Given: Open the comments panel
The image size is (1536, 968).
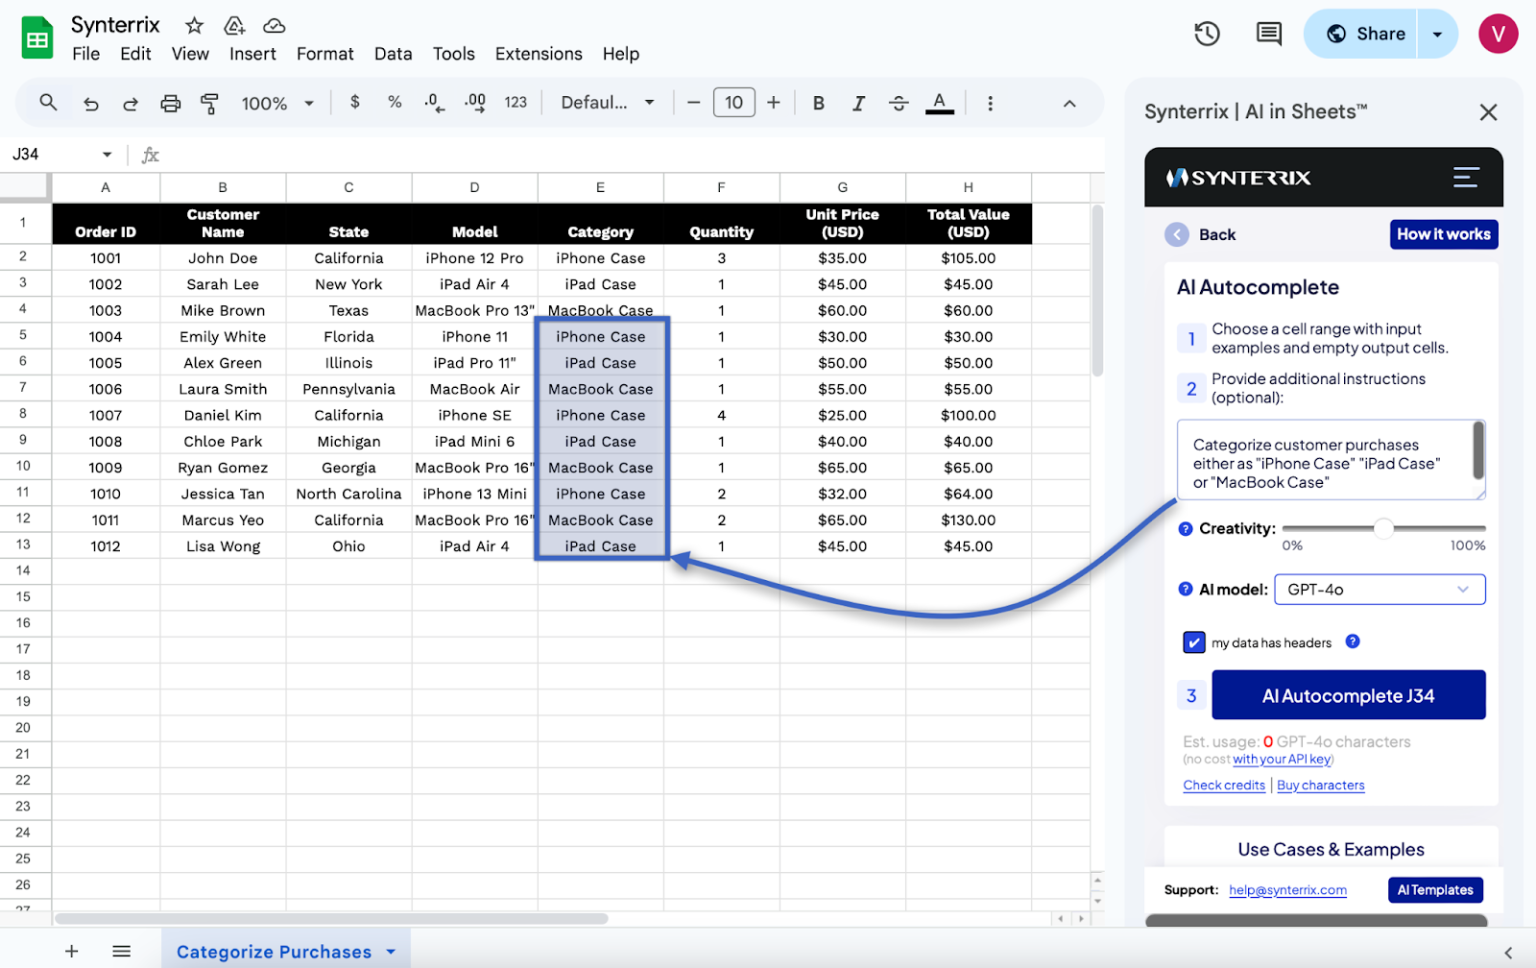Looking at the screenshot, I should point(1268,33).
